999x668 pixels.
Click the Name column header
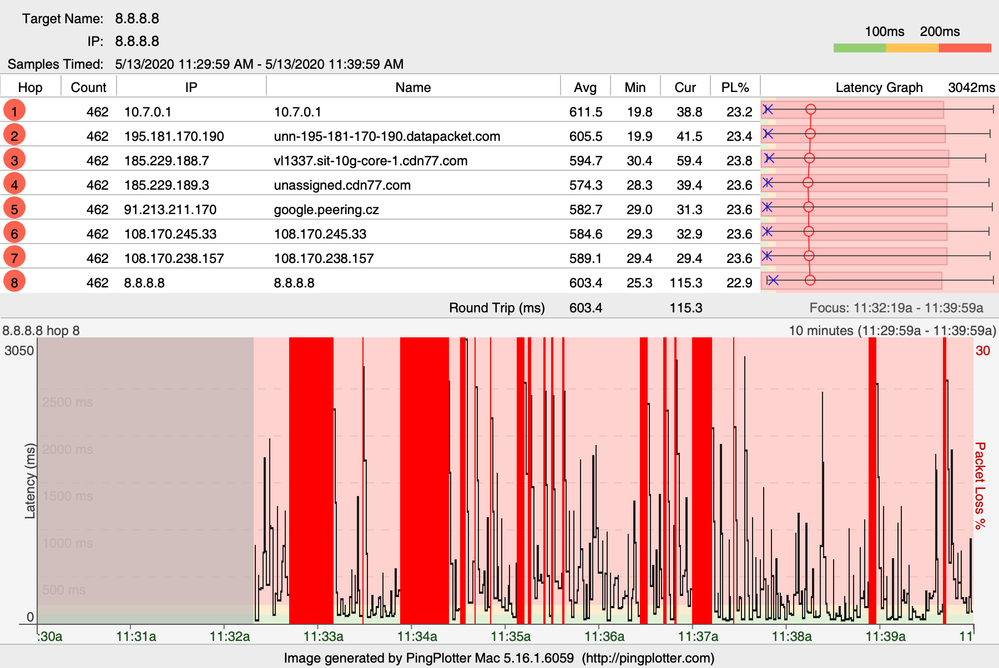413,87
